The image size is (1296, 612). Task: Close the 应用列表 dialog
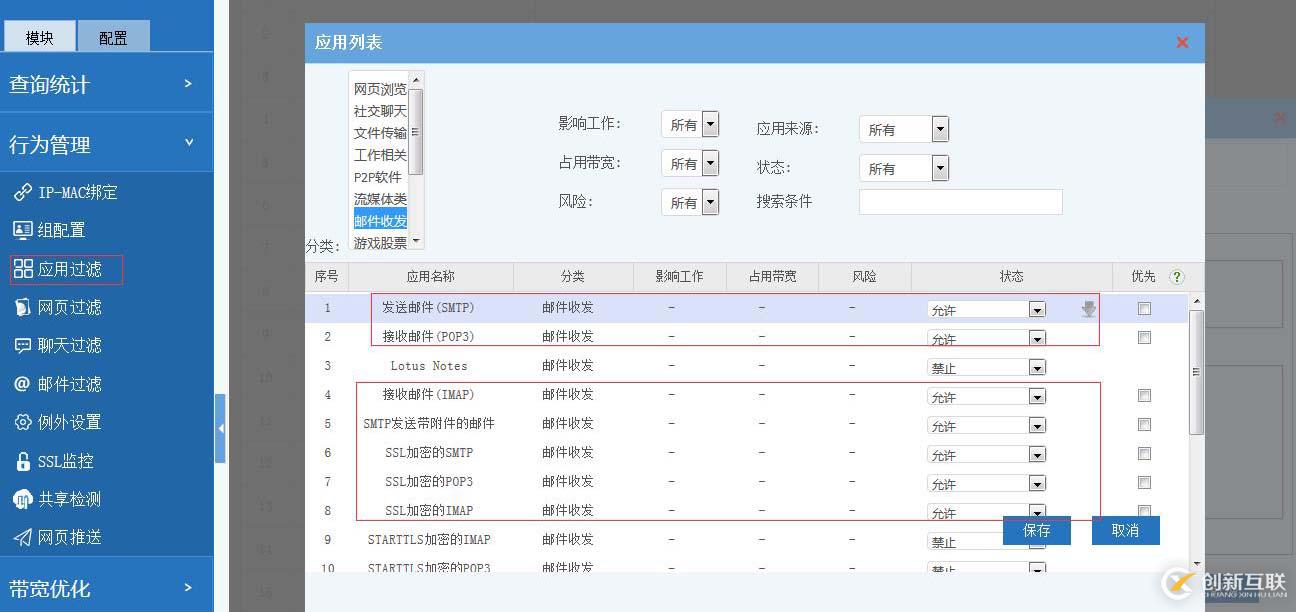click(1182, 43)
